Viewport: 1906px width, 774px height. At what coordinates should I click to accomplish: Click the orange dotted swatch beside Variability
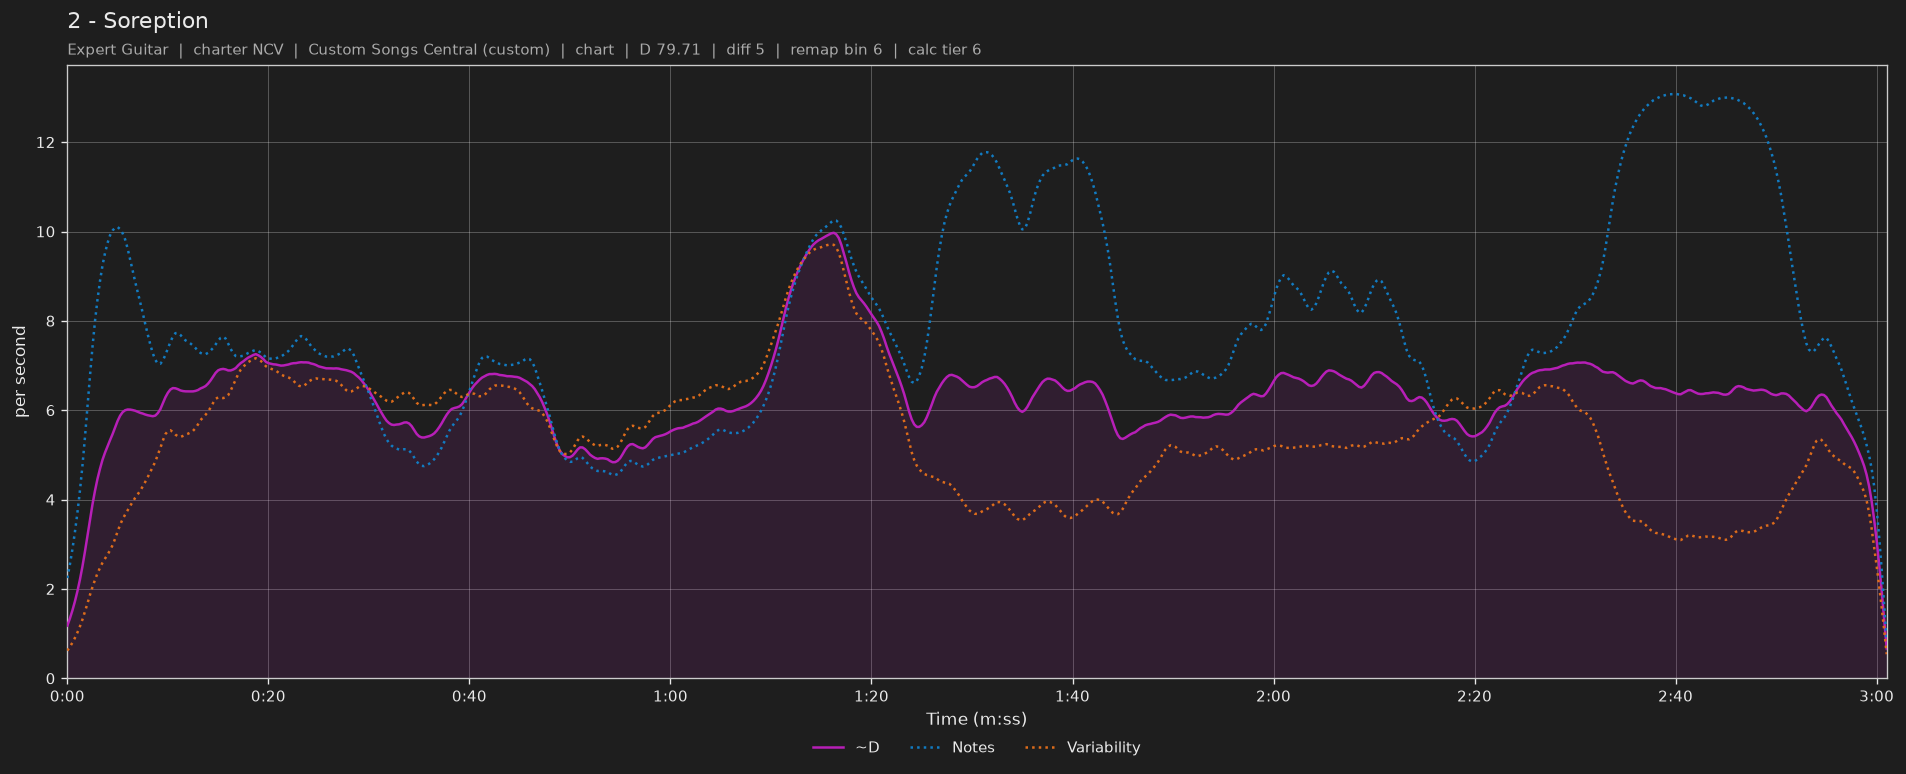coord(1041,748)
